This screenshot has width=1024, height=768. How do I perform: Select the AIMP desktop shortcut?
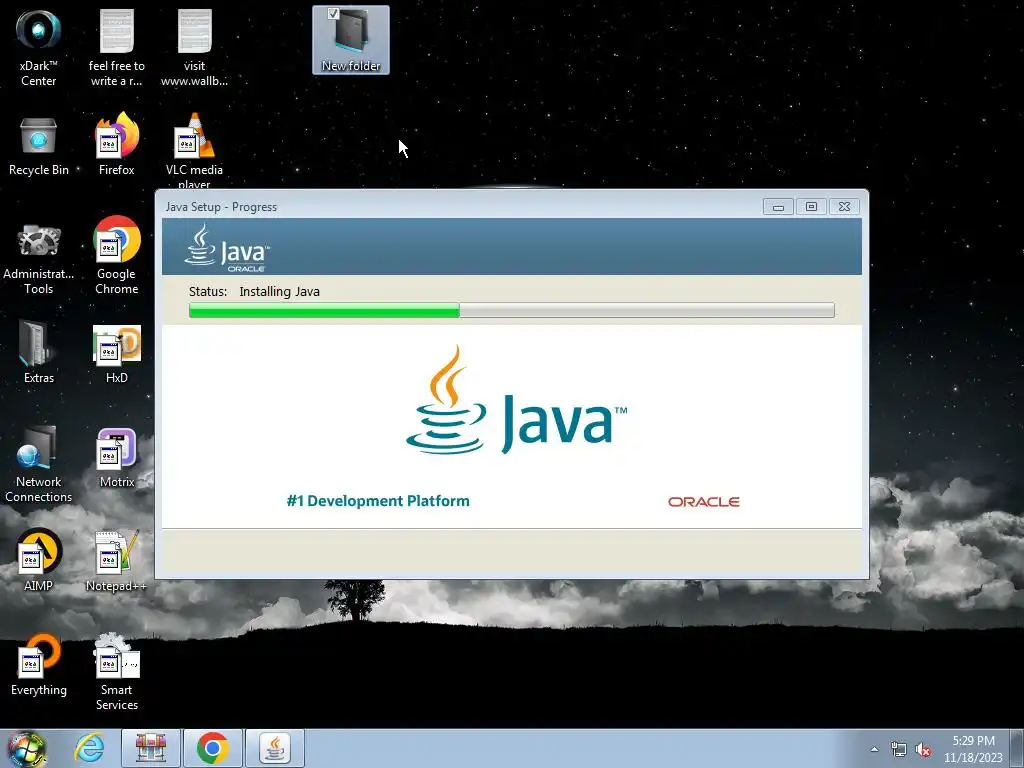[39, 560]
